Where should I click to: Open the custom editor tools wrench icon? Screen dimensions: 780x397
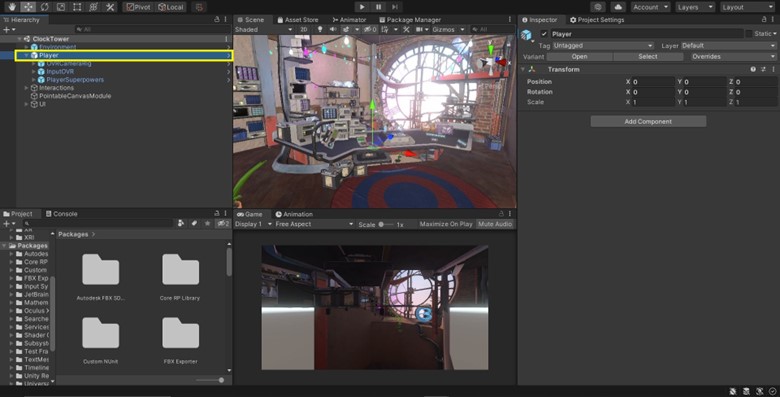coord(110,7)
